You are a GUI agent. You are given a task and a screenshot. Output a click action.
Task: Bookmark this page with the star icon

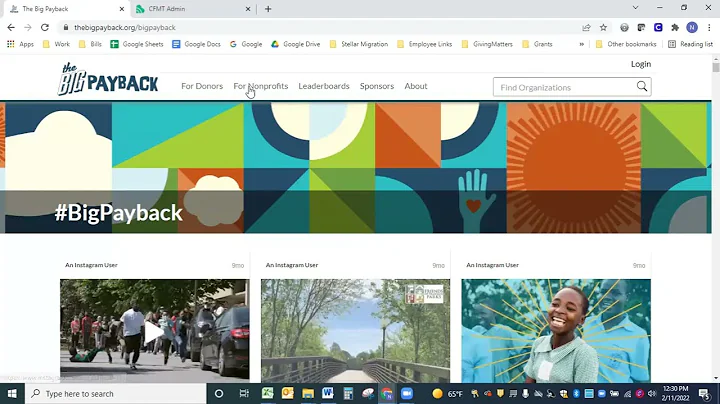pyautogui.click(x=603, y=28)
